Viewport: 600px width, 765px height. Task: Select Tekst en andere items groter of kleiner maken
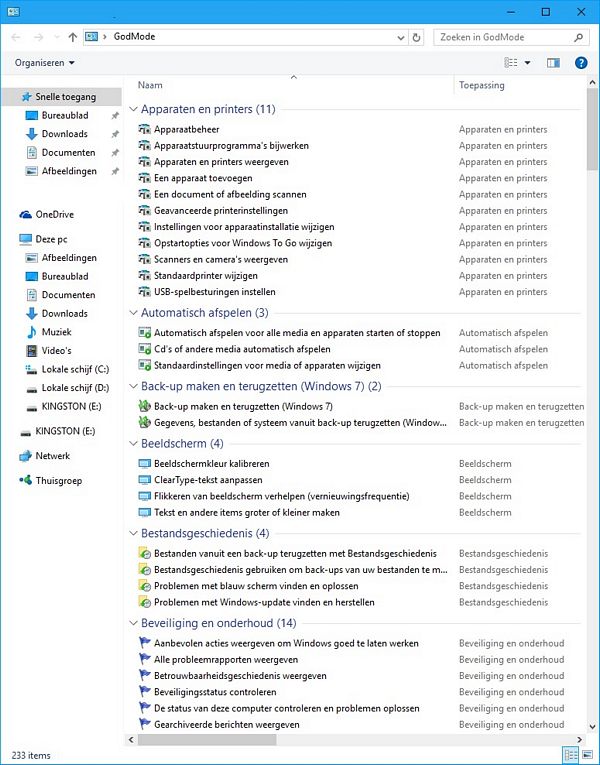(x=247, y=512)
